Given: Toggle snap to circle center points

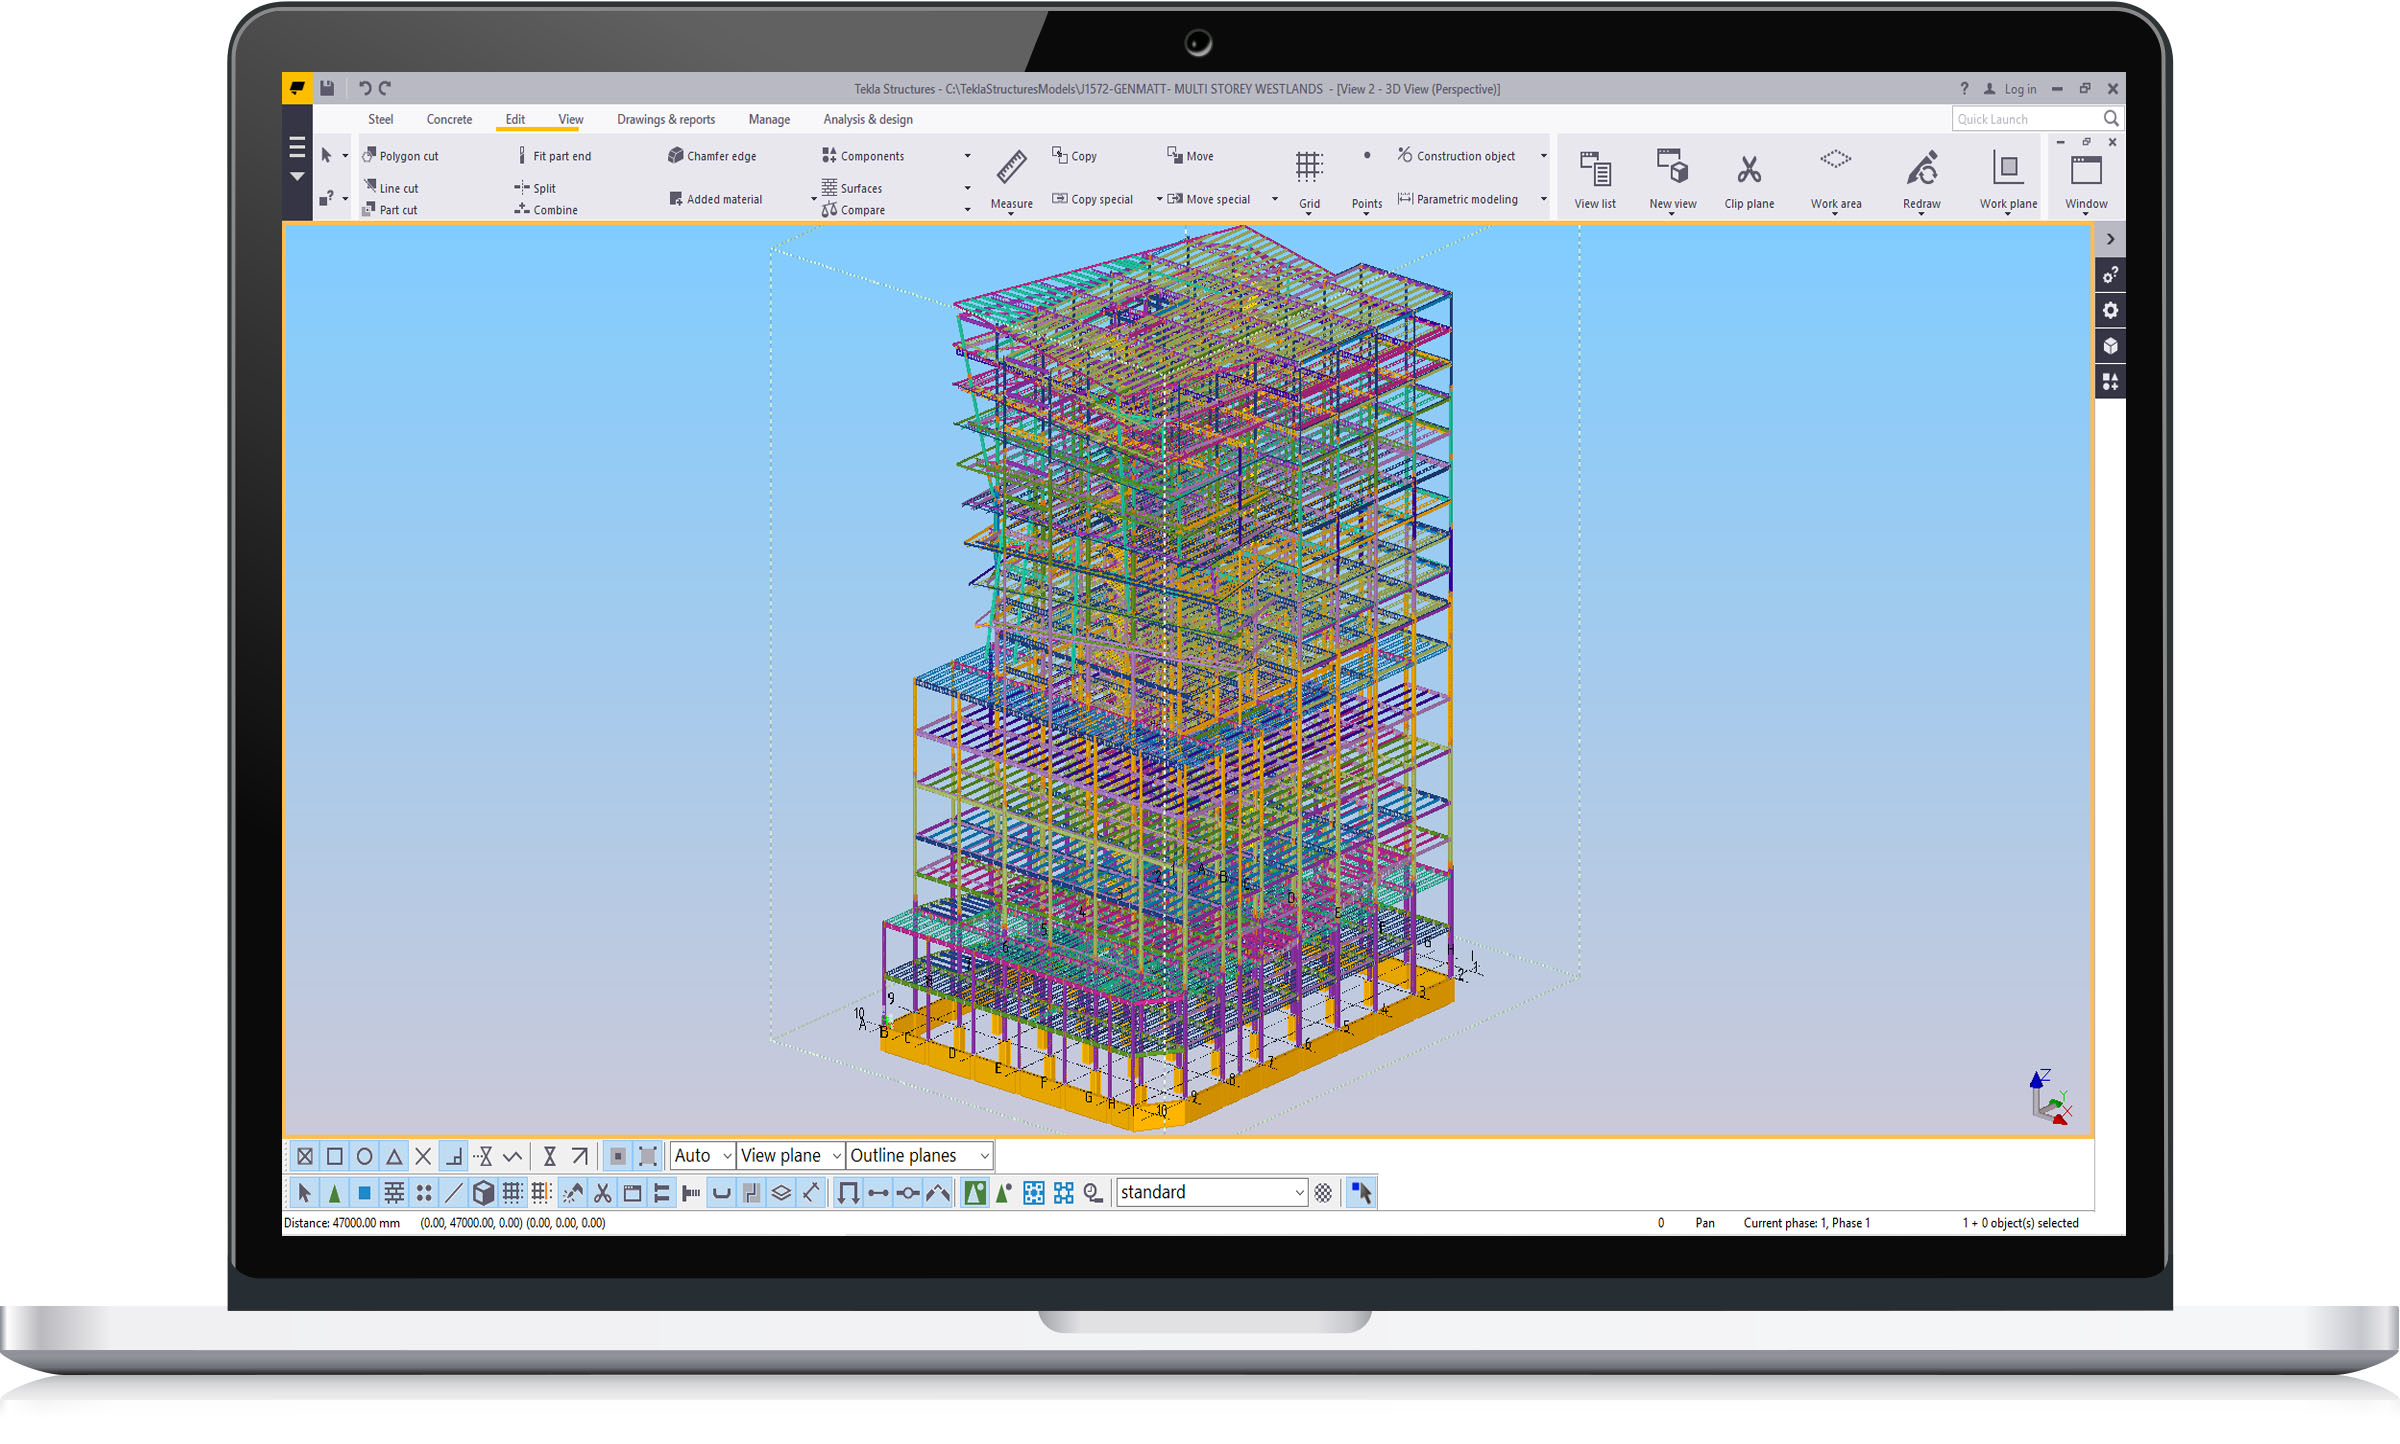Looking at the screenshot, I should 365,1157.
